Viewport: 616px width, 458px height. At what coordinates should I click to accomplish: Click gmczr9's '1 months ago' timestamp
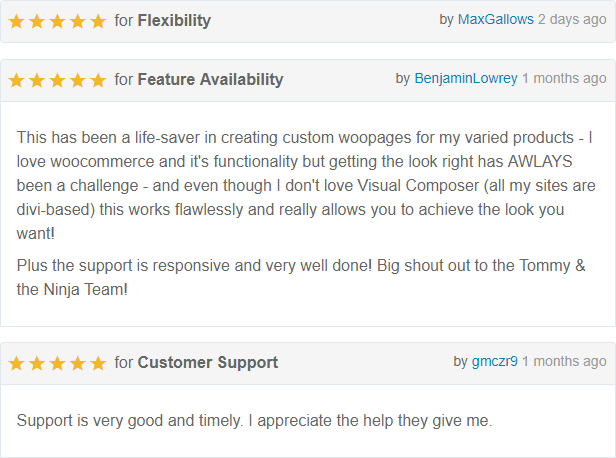[x=564, y=361]
